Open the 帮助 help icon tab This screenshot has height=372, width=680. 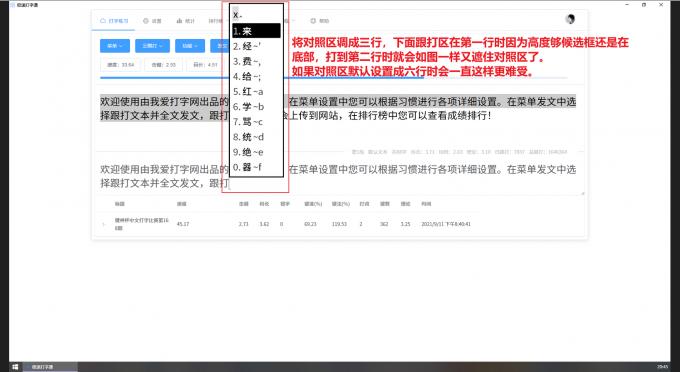pyautogui.click(x=320, y=21)
